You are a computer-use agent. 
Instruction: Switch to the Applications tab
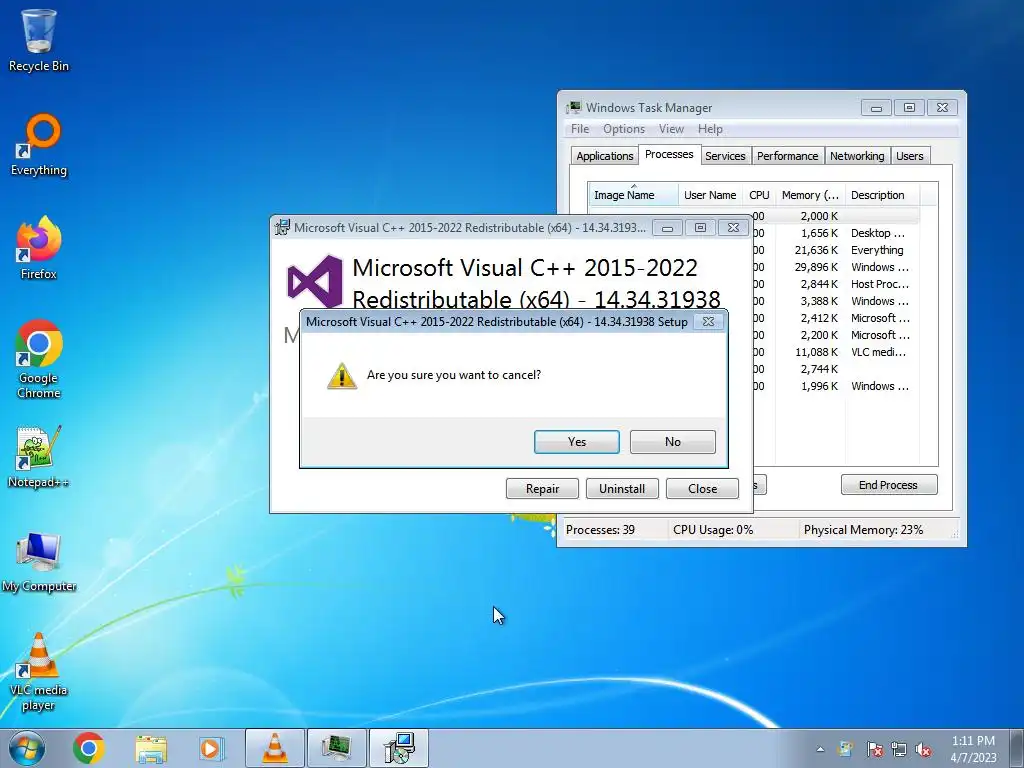[x=604, y=156]
